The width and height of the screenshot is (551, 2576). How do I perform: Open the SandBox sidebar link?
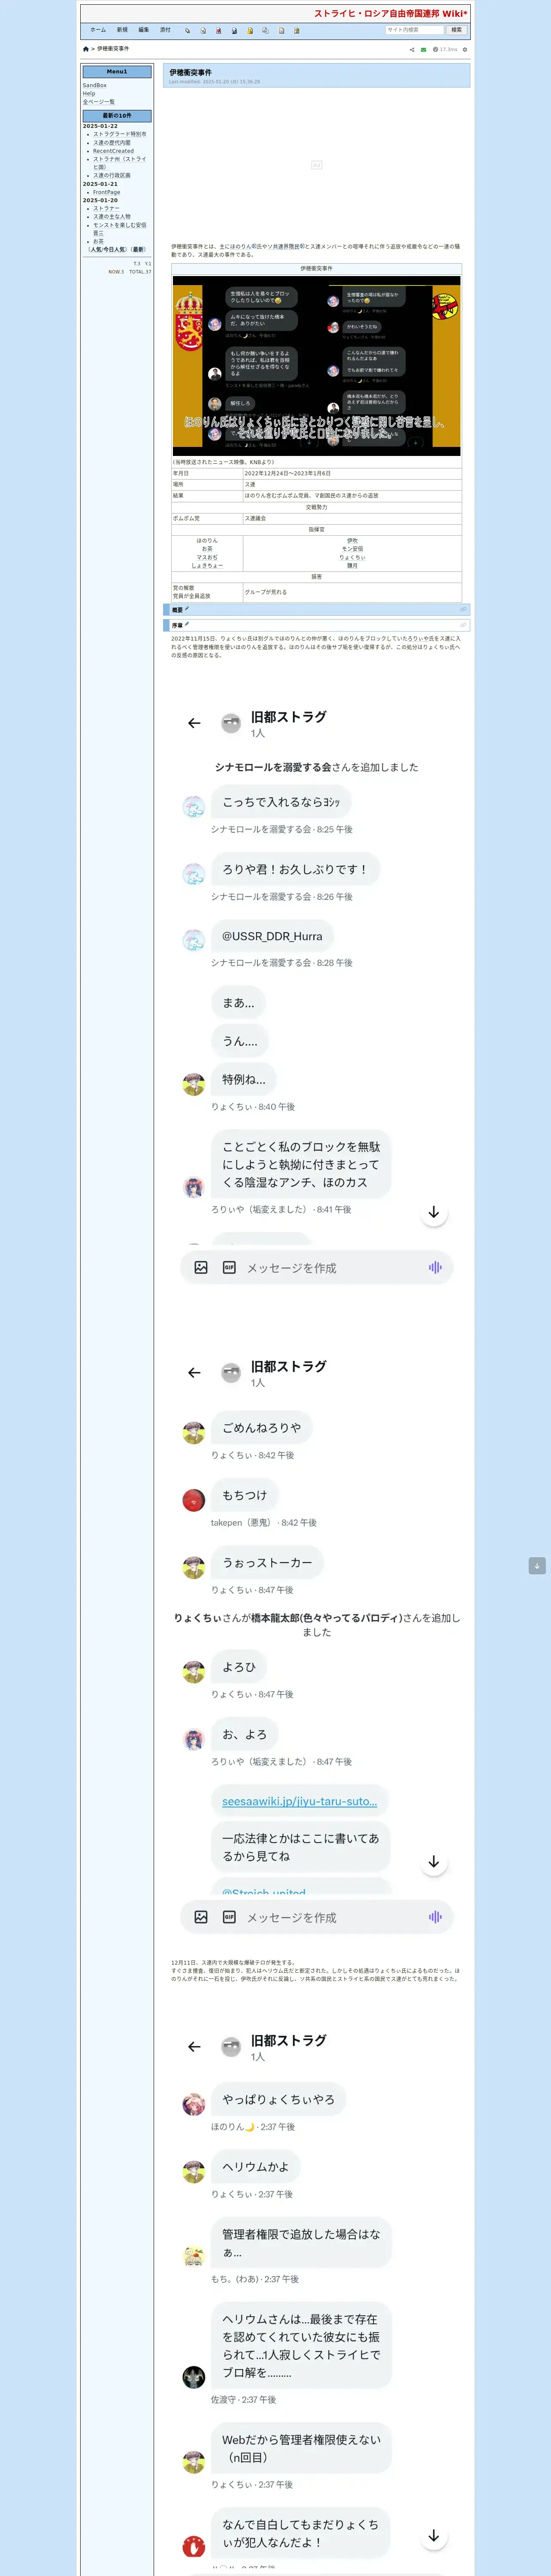coord(95,86)
